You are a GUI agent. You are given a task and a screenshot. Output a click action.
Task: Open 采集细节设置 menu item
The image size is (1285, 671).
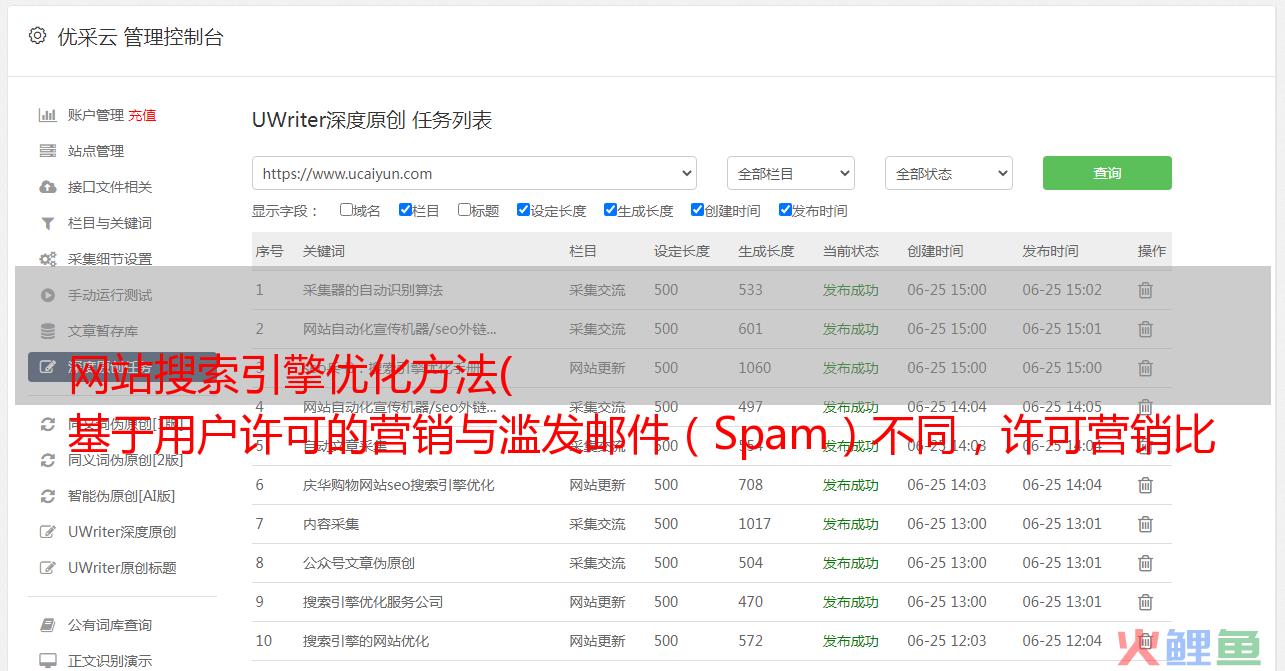click(x=110, y=259)
